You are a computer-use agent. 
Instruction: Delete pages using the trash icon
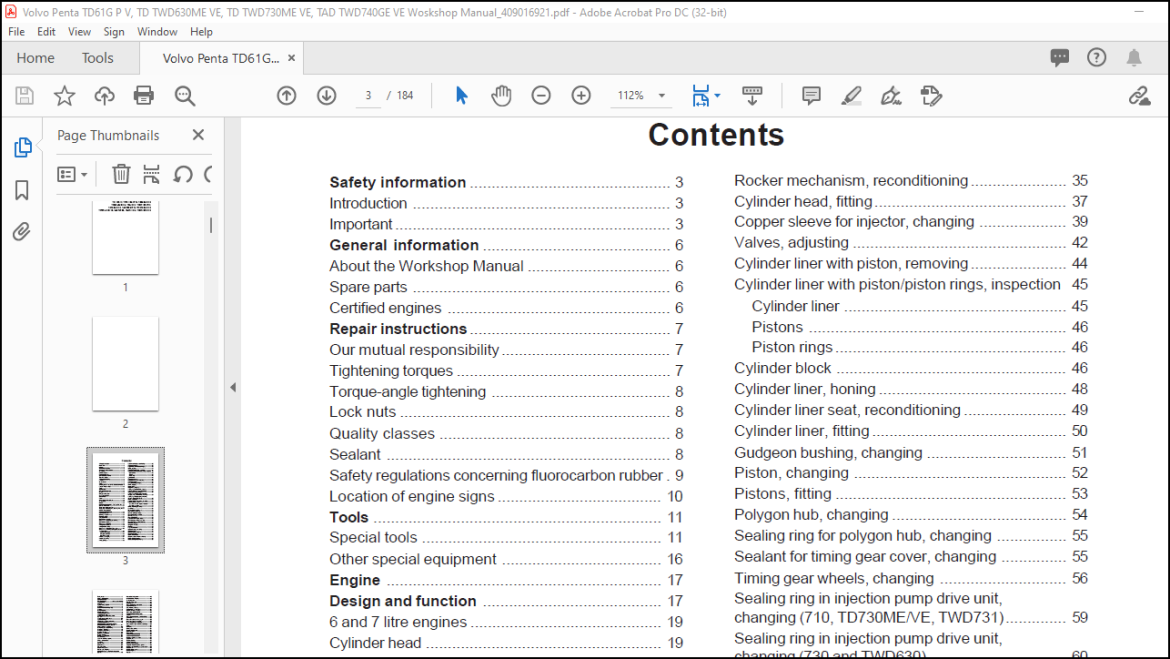[121, 175]
